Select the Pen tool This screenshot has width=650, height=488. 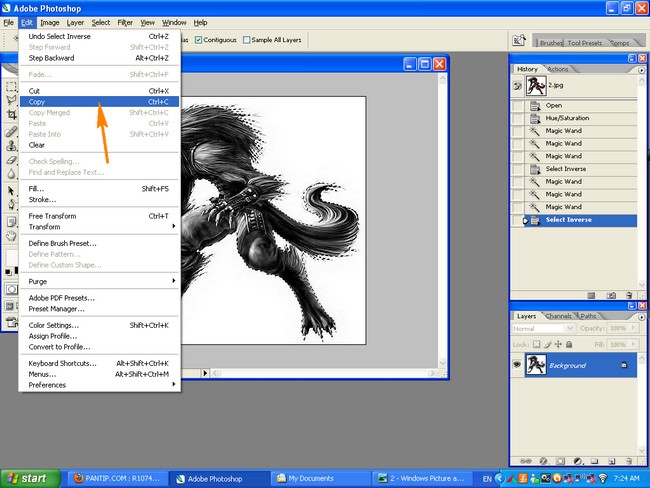(x=11, y=204)
